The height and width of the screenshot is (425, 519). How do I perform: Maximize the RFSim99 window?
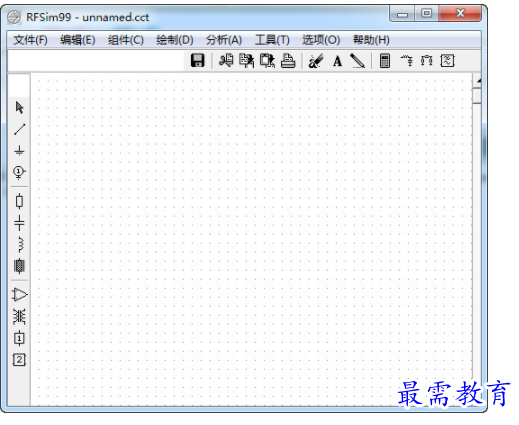(x=426, y=14)
